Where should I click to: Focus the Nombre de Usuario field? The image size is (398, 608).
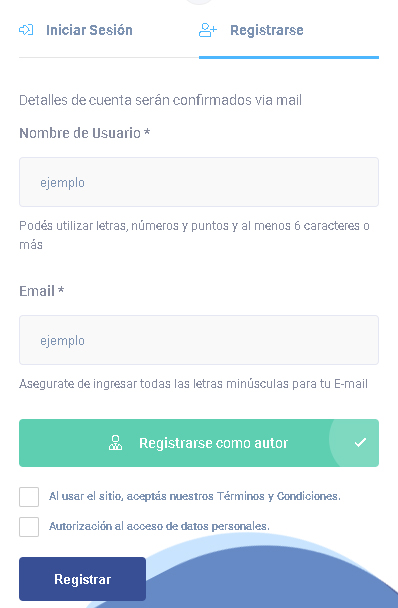199,182
